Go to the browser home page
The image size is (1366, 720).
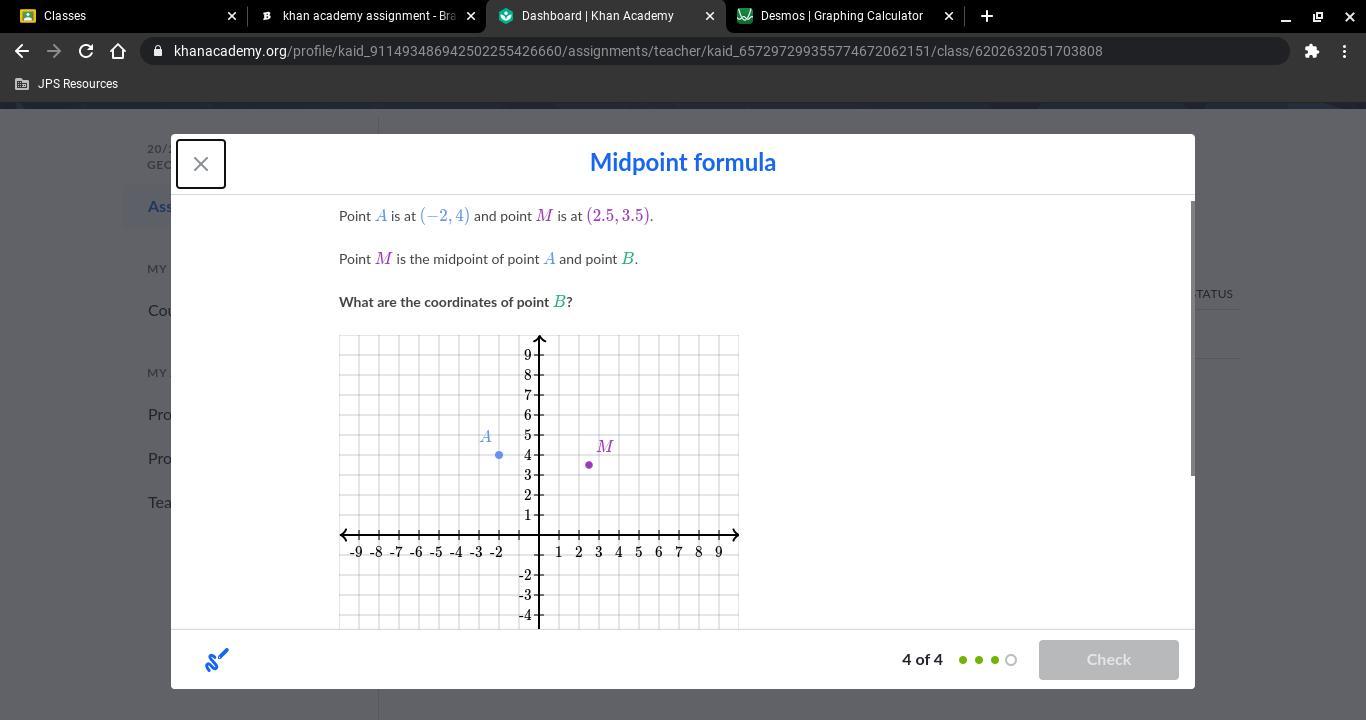[118, 51]
